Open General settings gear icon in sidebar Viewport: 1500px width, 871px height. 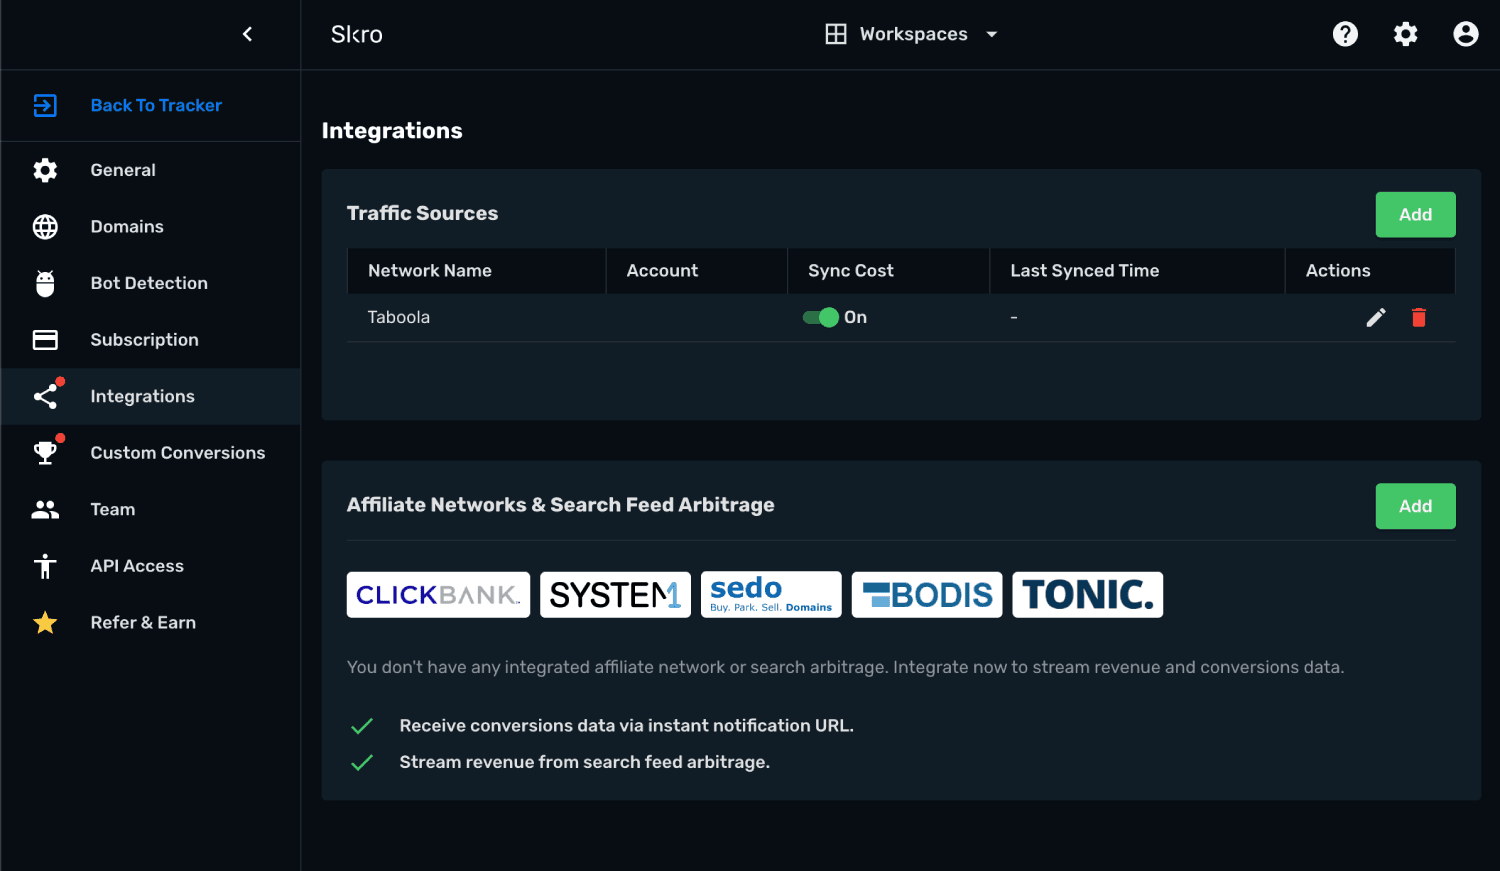click(45, 170)
